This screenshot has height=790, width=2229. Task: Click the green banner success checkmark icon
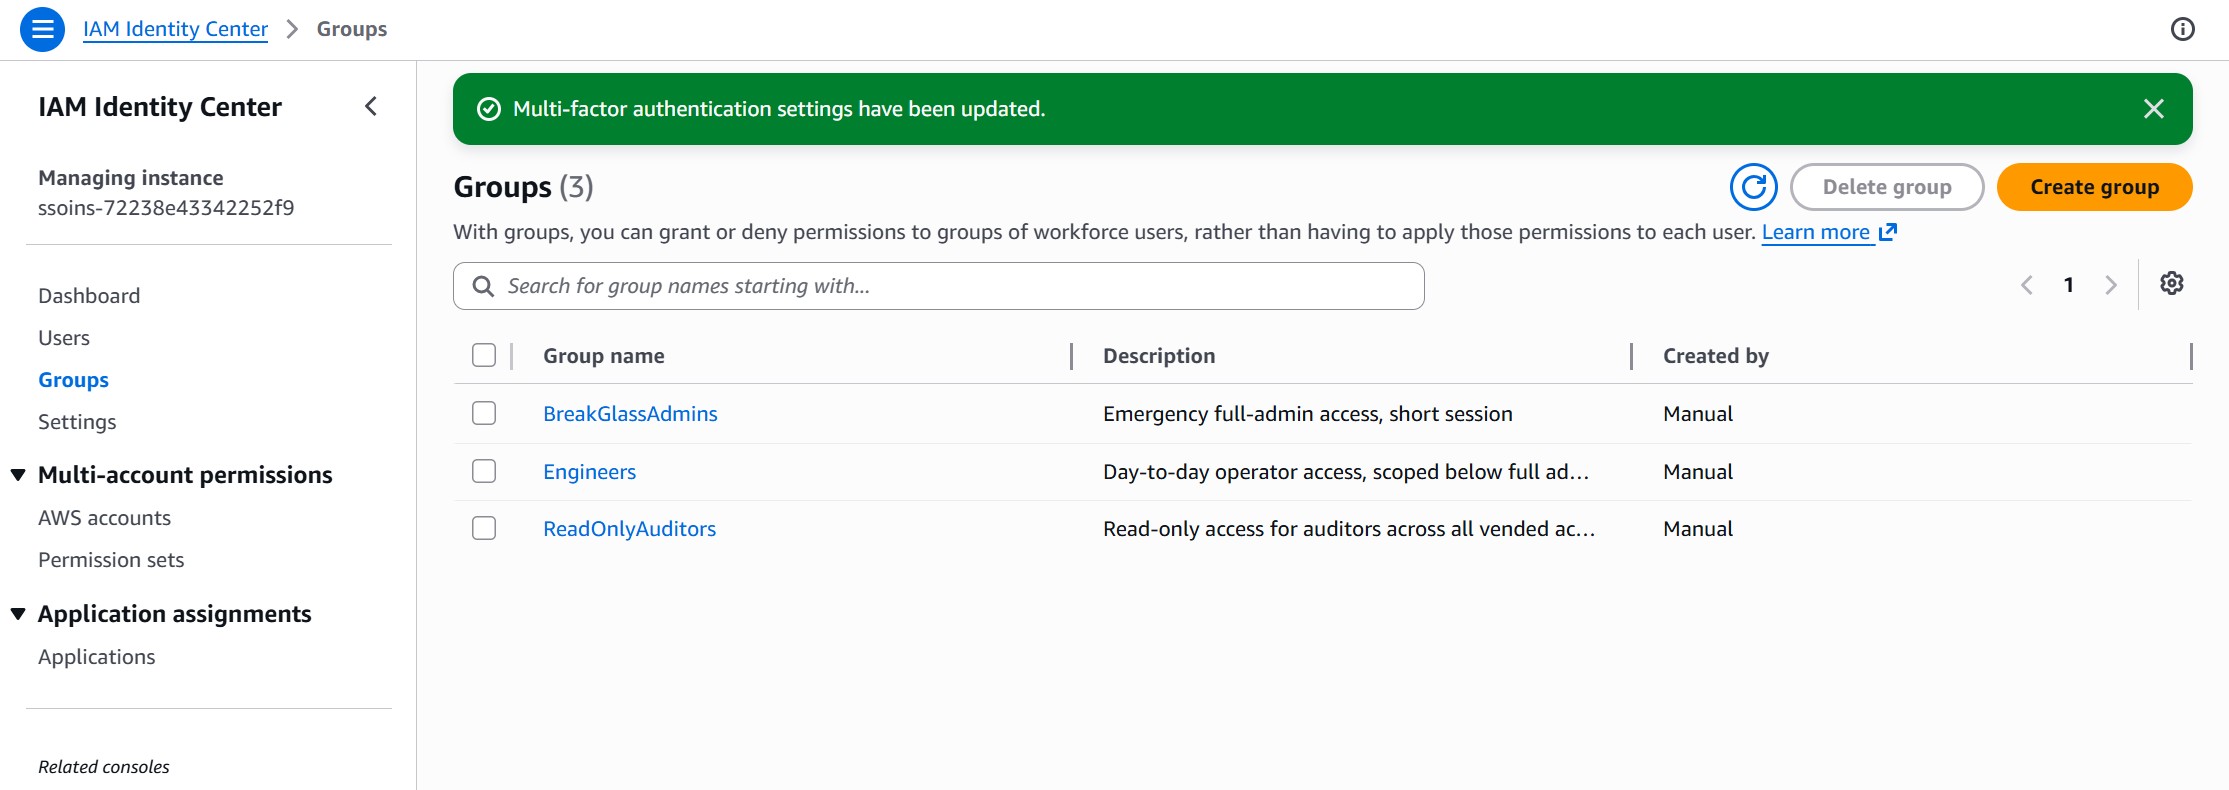(x=489, y=109)
